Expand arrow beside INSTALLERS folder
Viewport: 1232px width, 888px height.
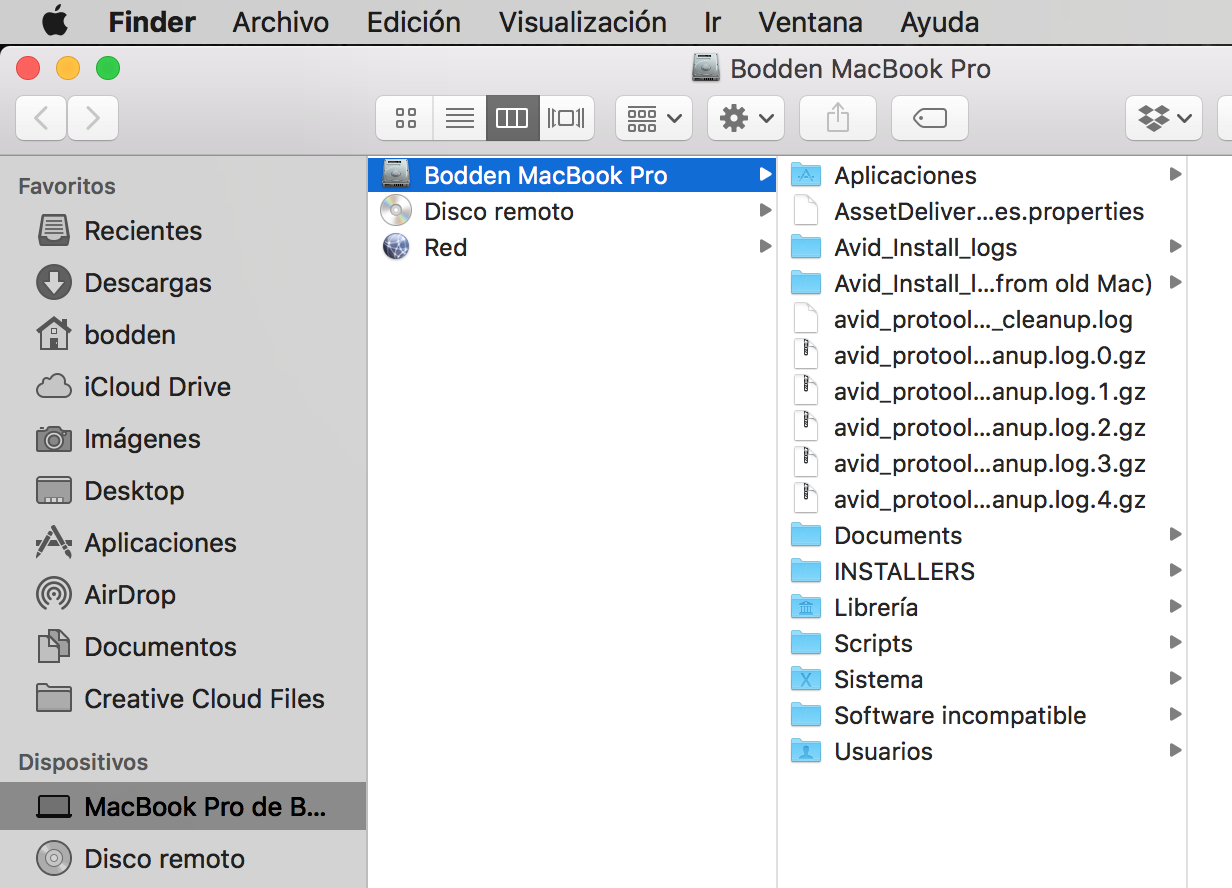1175,571
